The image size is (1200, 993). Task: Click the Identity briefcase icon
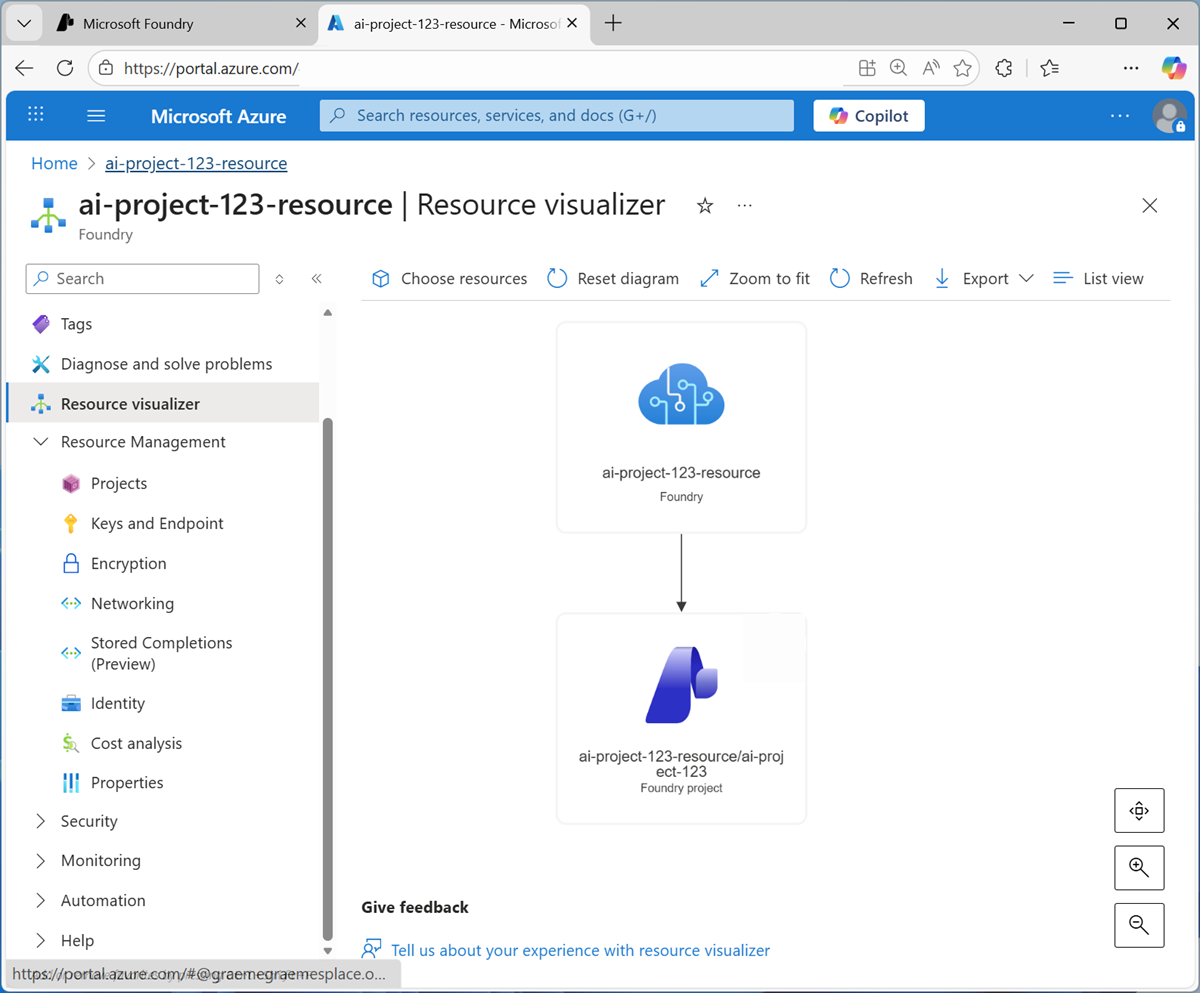tap(70, 703)
